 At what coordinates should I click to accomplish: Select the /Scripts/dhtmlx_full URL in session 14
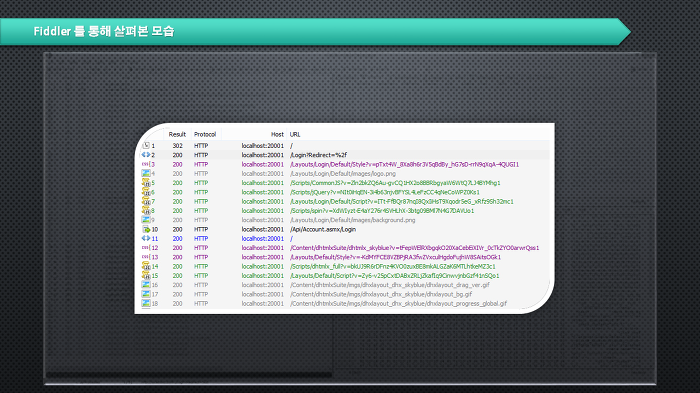(392, 267)
